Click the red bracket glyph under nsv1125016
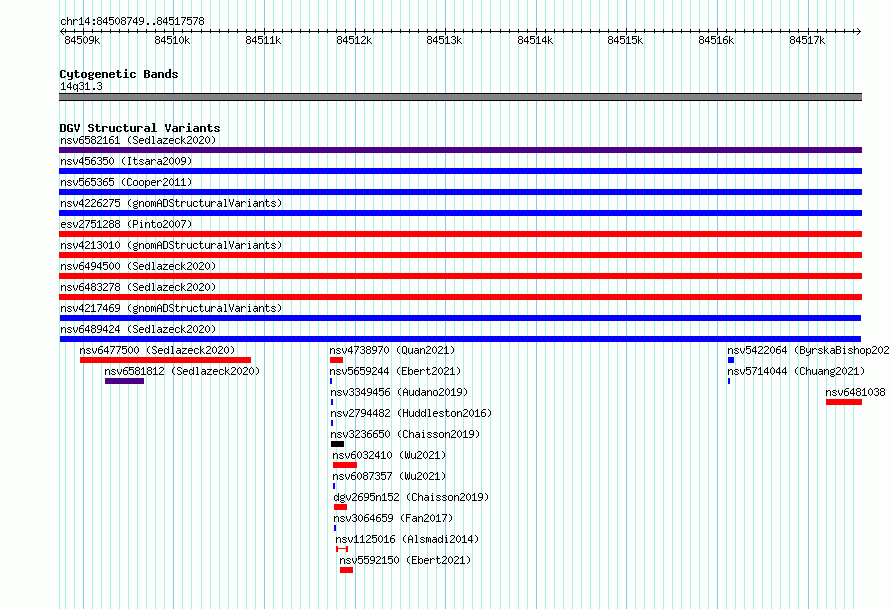Viewport: 890px width, 609px height. tap(342, 549)
